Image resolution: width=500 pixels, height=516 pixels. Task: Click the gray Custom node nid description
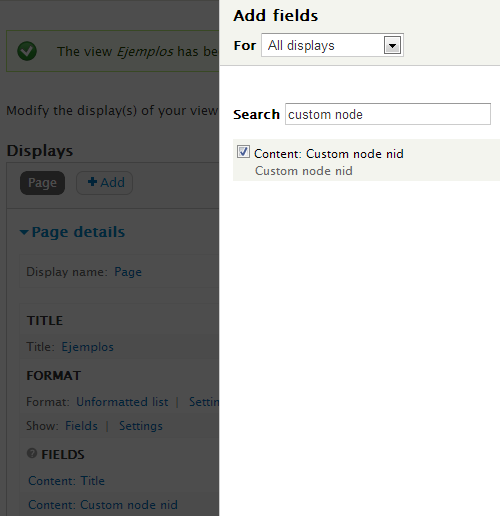[x=304, y=171]
